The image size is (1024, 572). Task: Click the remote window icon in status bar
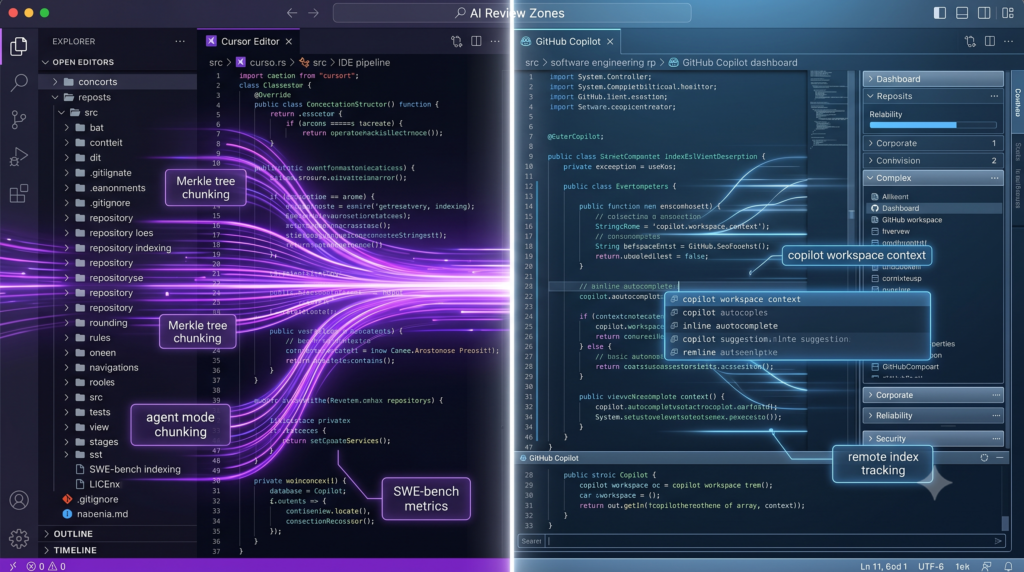coord(12,566)
